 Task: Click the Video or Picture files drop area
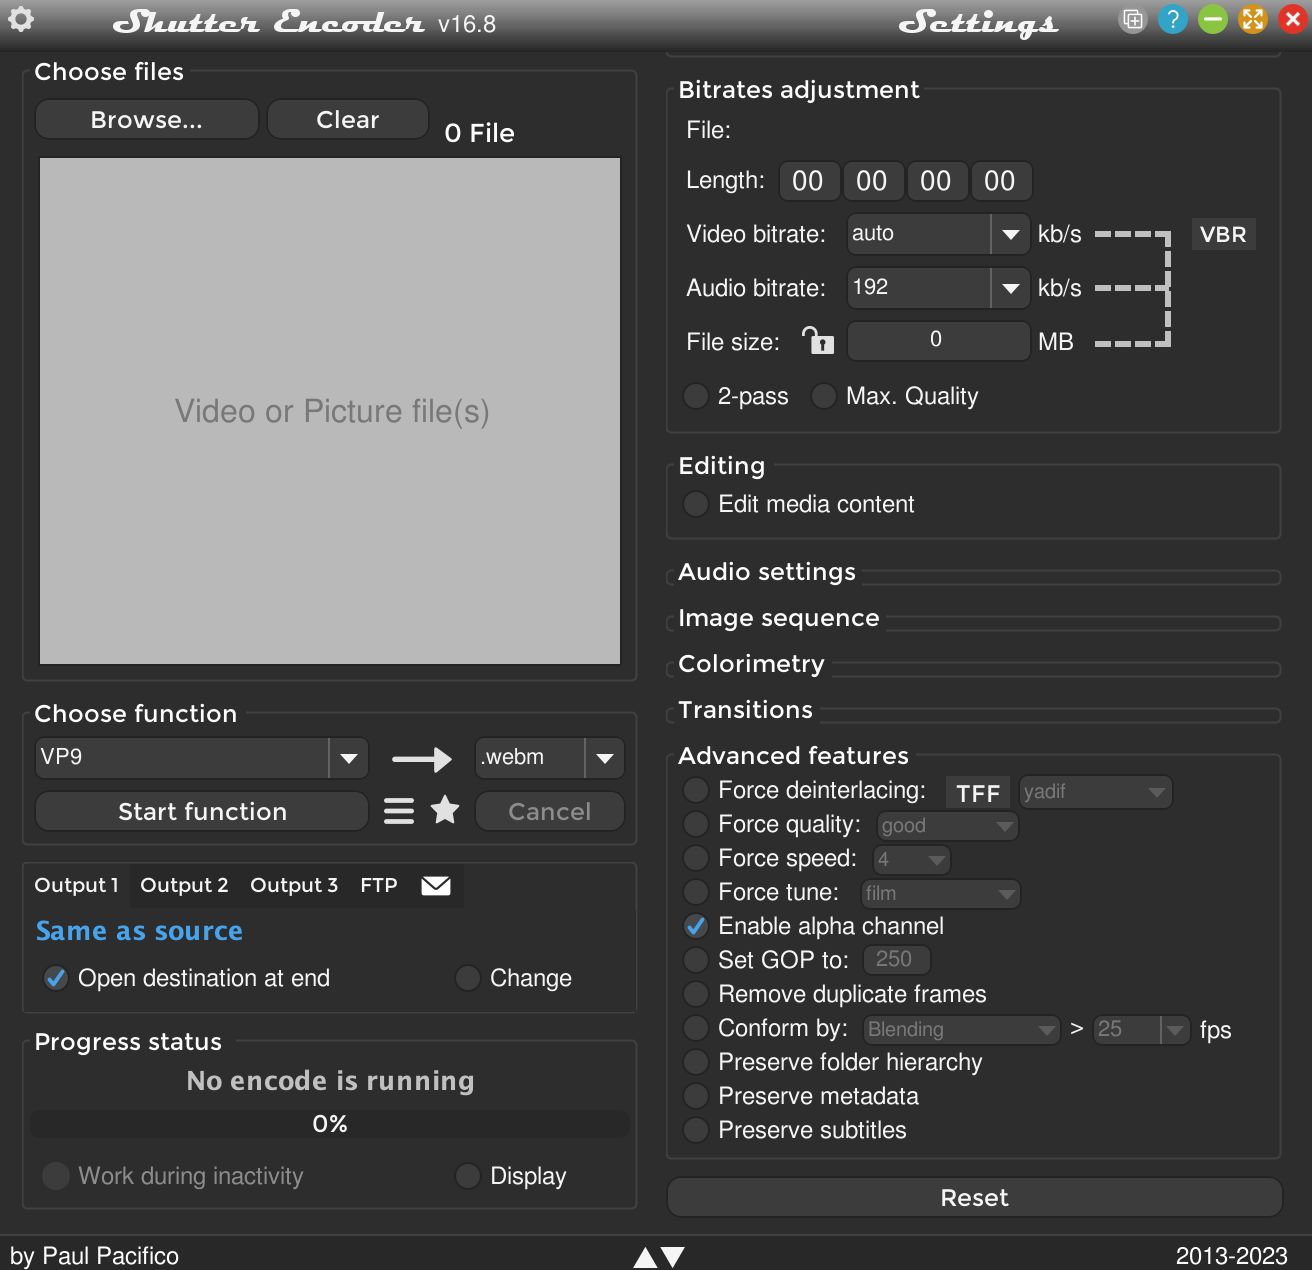click(x=330, y=411)
